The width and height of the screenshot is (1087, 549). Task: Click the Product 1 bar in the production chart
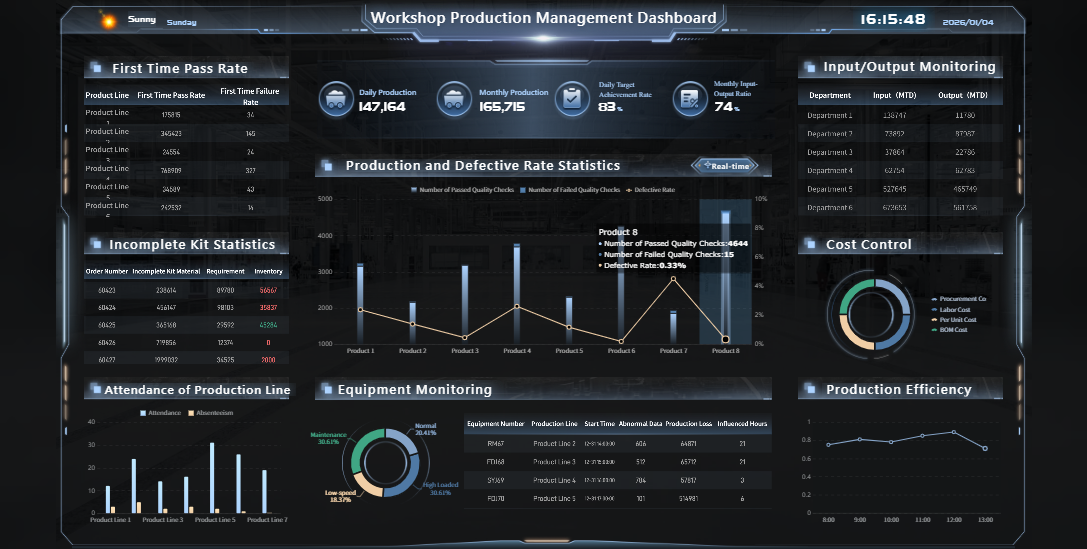[x=360, y=304]
